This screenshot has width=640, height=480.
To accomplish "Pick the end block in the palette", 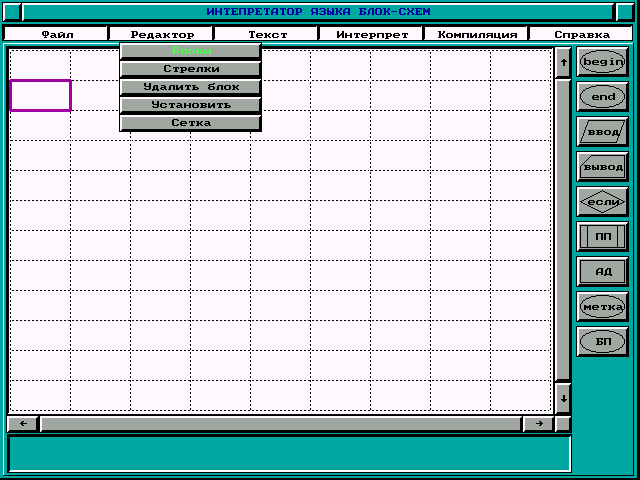I will pos(602,97).
